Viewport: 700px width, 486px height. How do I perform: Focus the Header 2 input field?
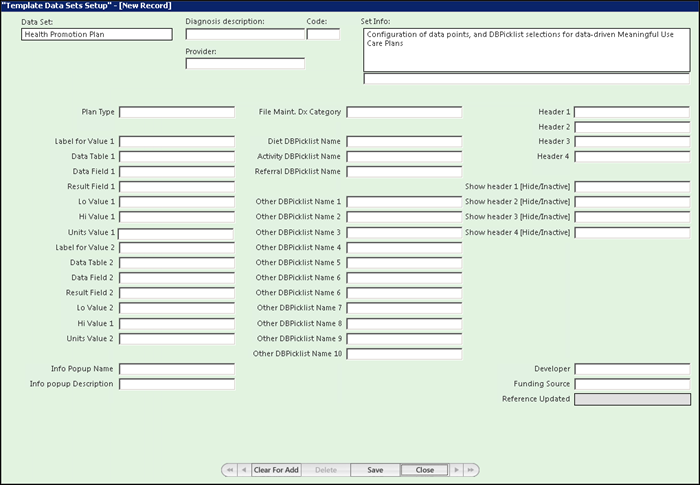click(x=632, y=127)
